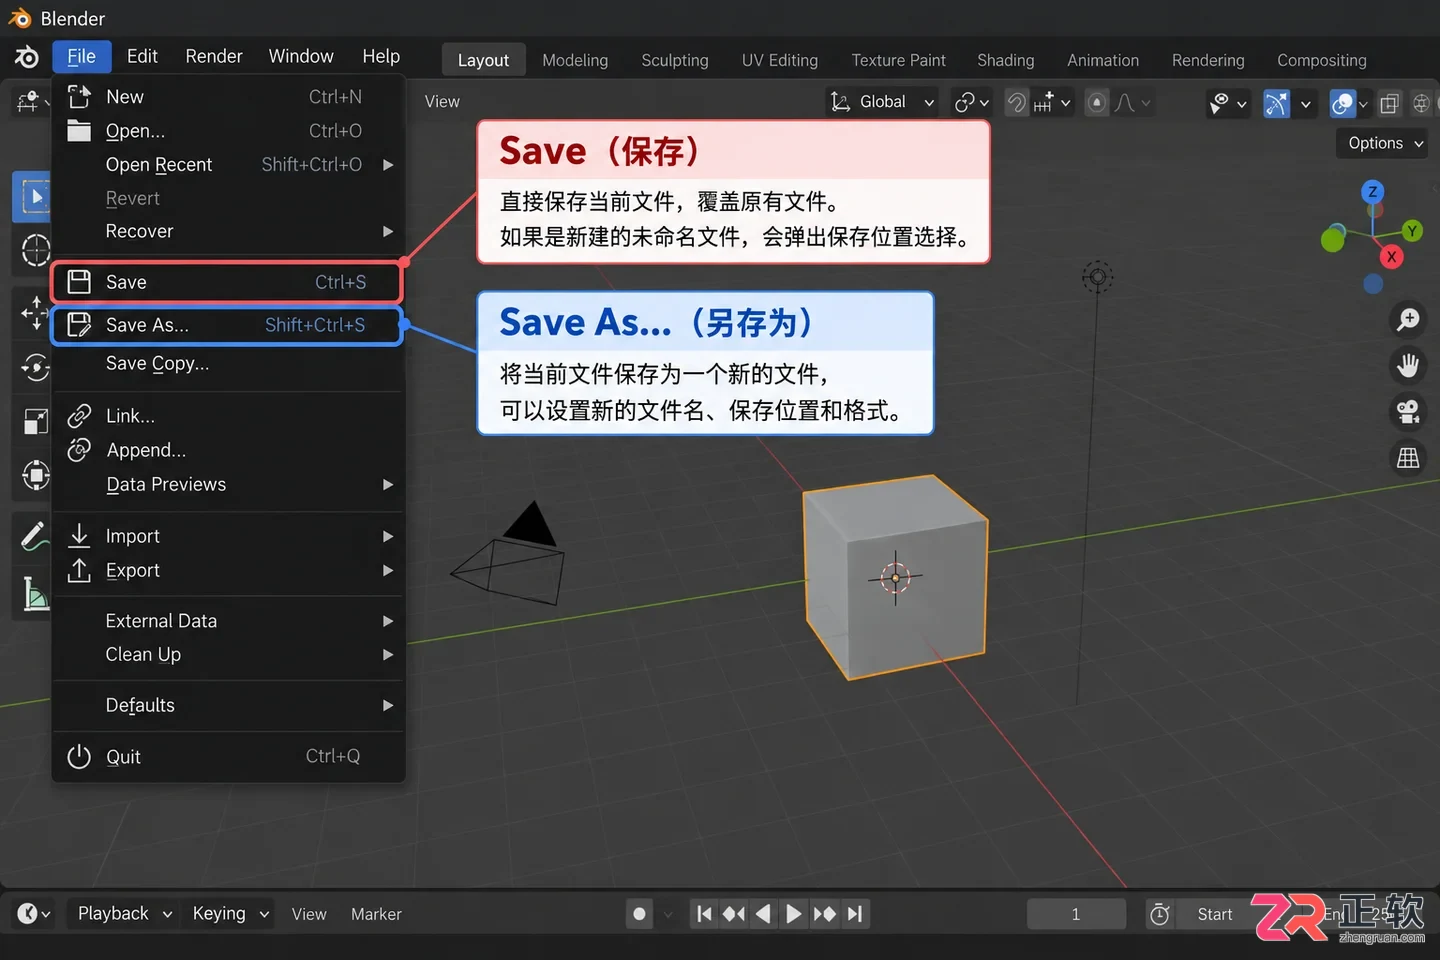This screenshot has height=960, width=1440.
Task: Play the animation forward
Action: (793, 914)
